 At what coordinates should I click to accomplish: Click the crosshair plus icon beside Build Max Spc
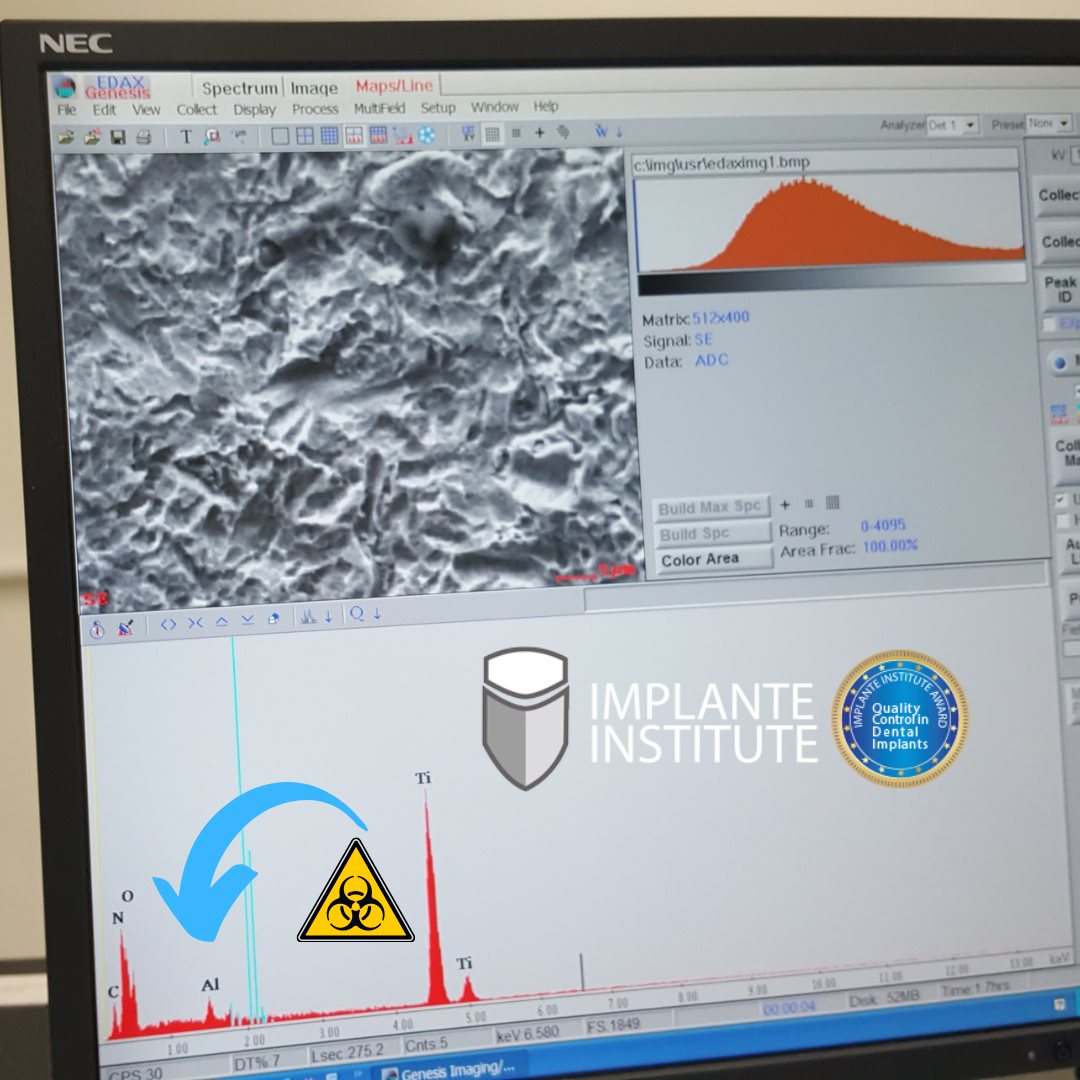coord(785,504)
